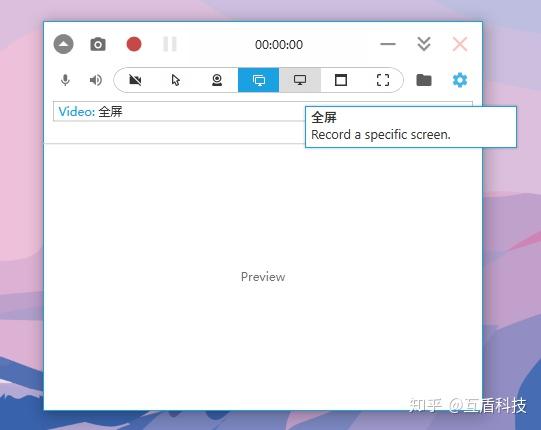541x430 pixels.
Task: Minimize the recorder to tray
Action: click(x=388, y=44)
